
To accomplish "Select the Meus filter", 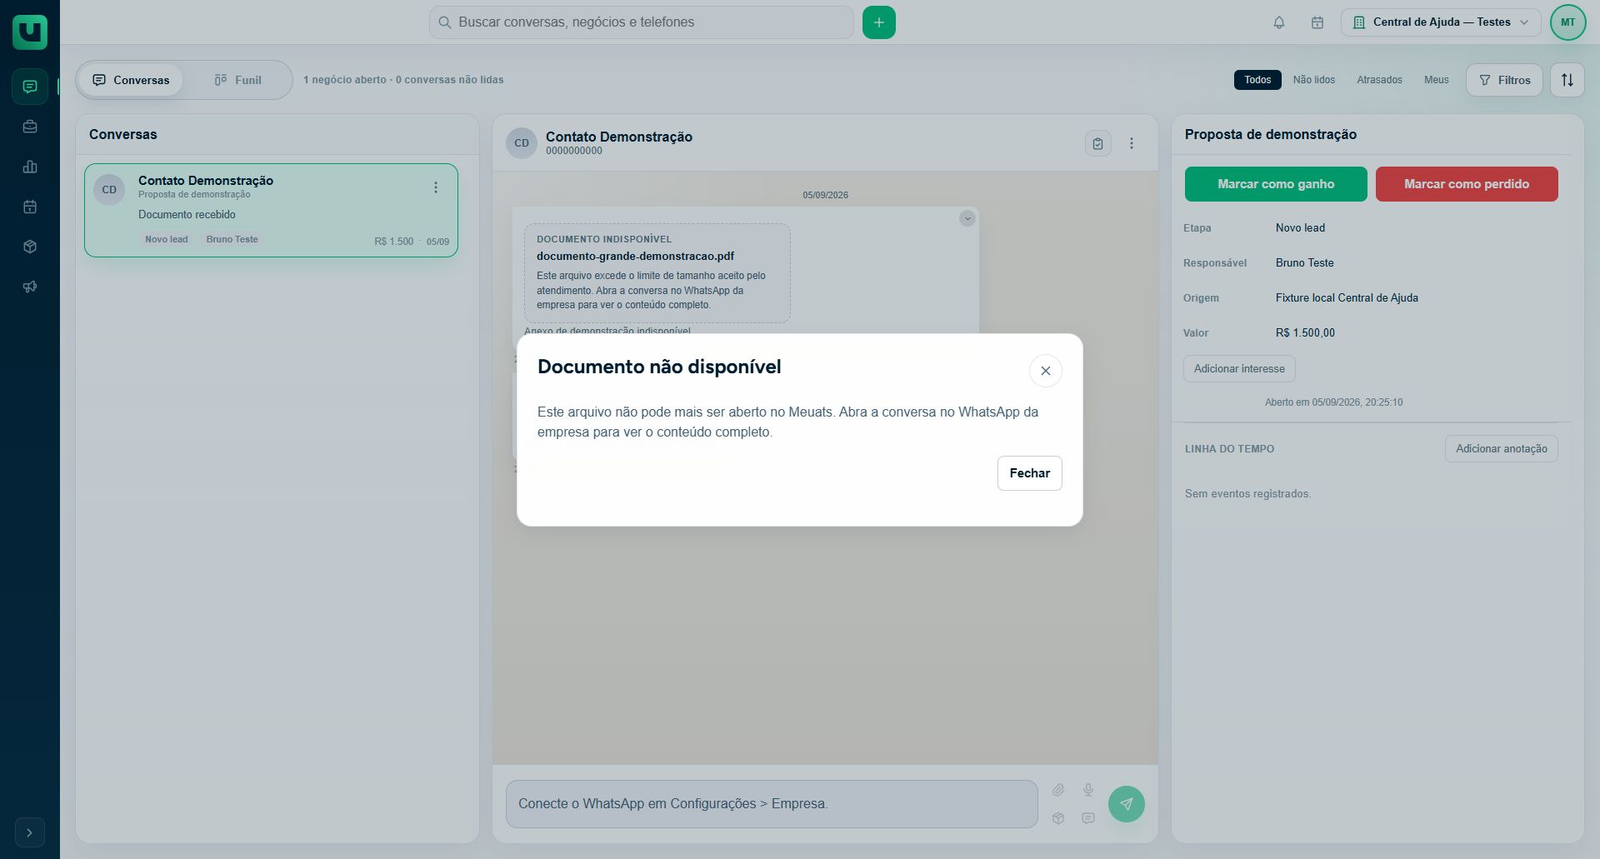I will [x=1436, y=80].
